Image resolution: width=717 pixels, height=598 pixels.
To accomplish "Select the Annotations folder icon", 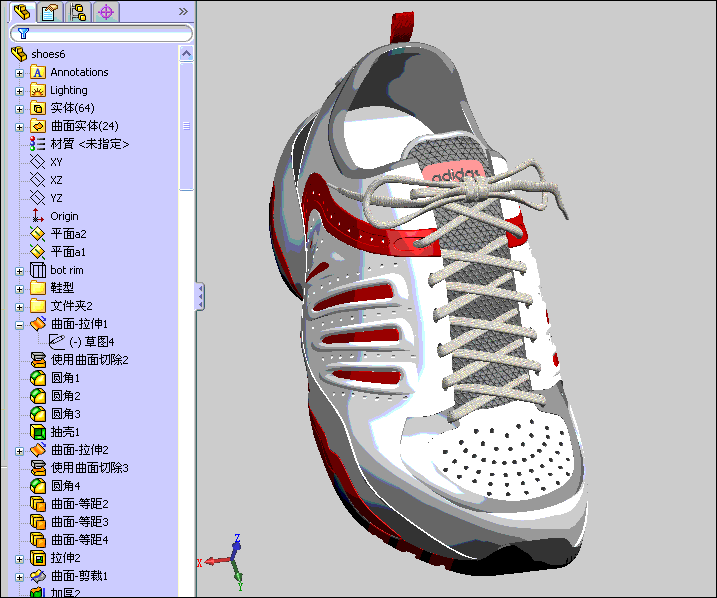I will coord(37,72).
